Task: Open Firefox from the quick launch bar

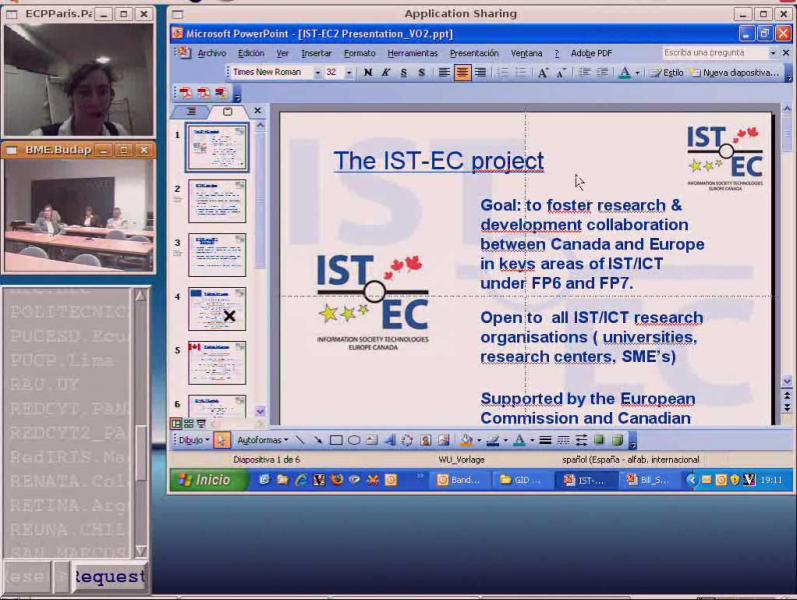Action: [336, 480]
